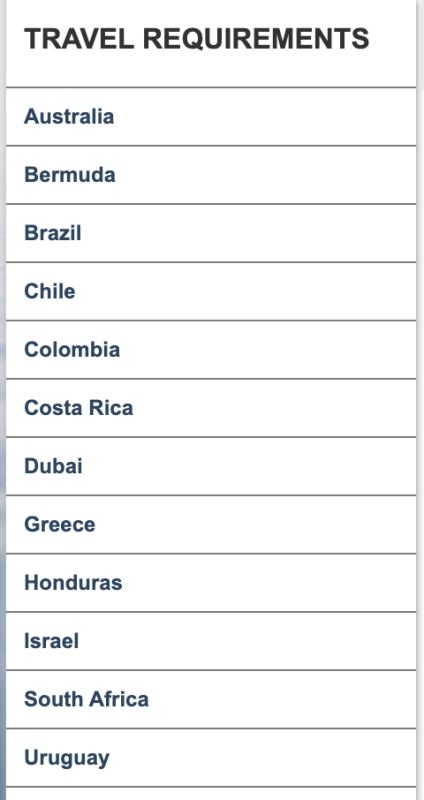The image size is (424, 800).
Task: Open the Australia travel requirements link
Action: click(69, 116)
